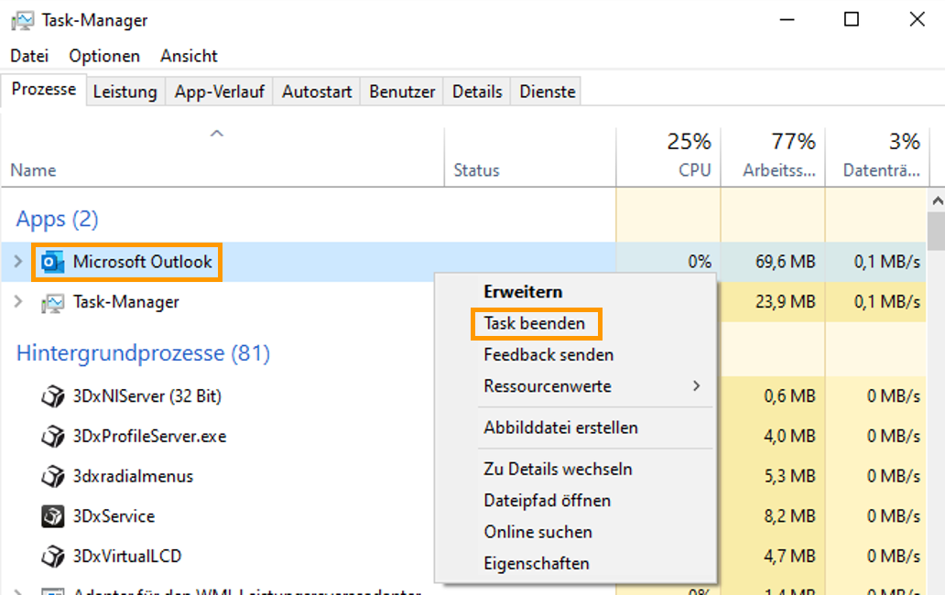The width and height of the screenshot is (945, 595).
Task: Switch to the Benutzer tab
Action: (x=402, y=92)
